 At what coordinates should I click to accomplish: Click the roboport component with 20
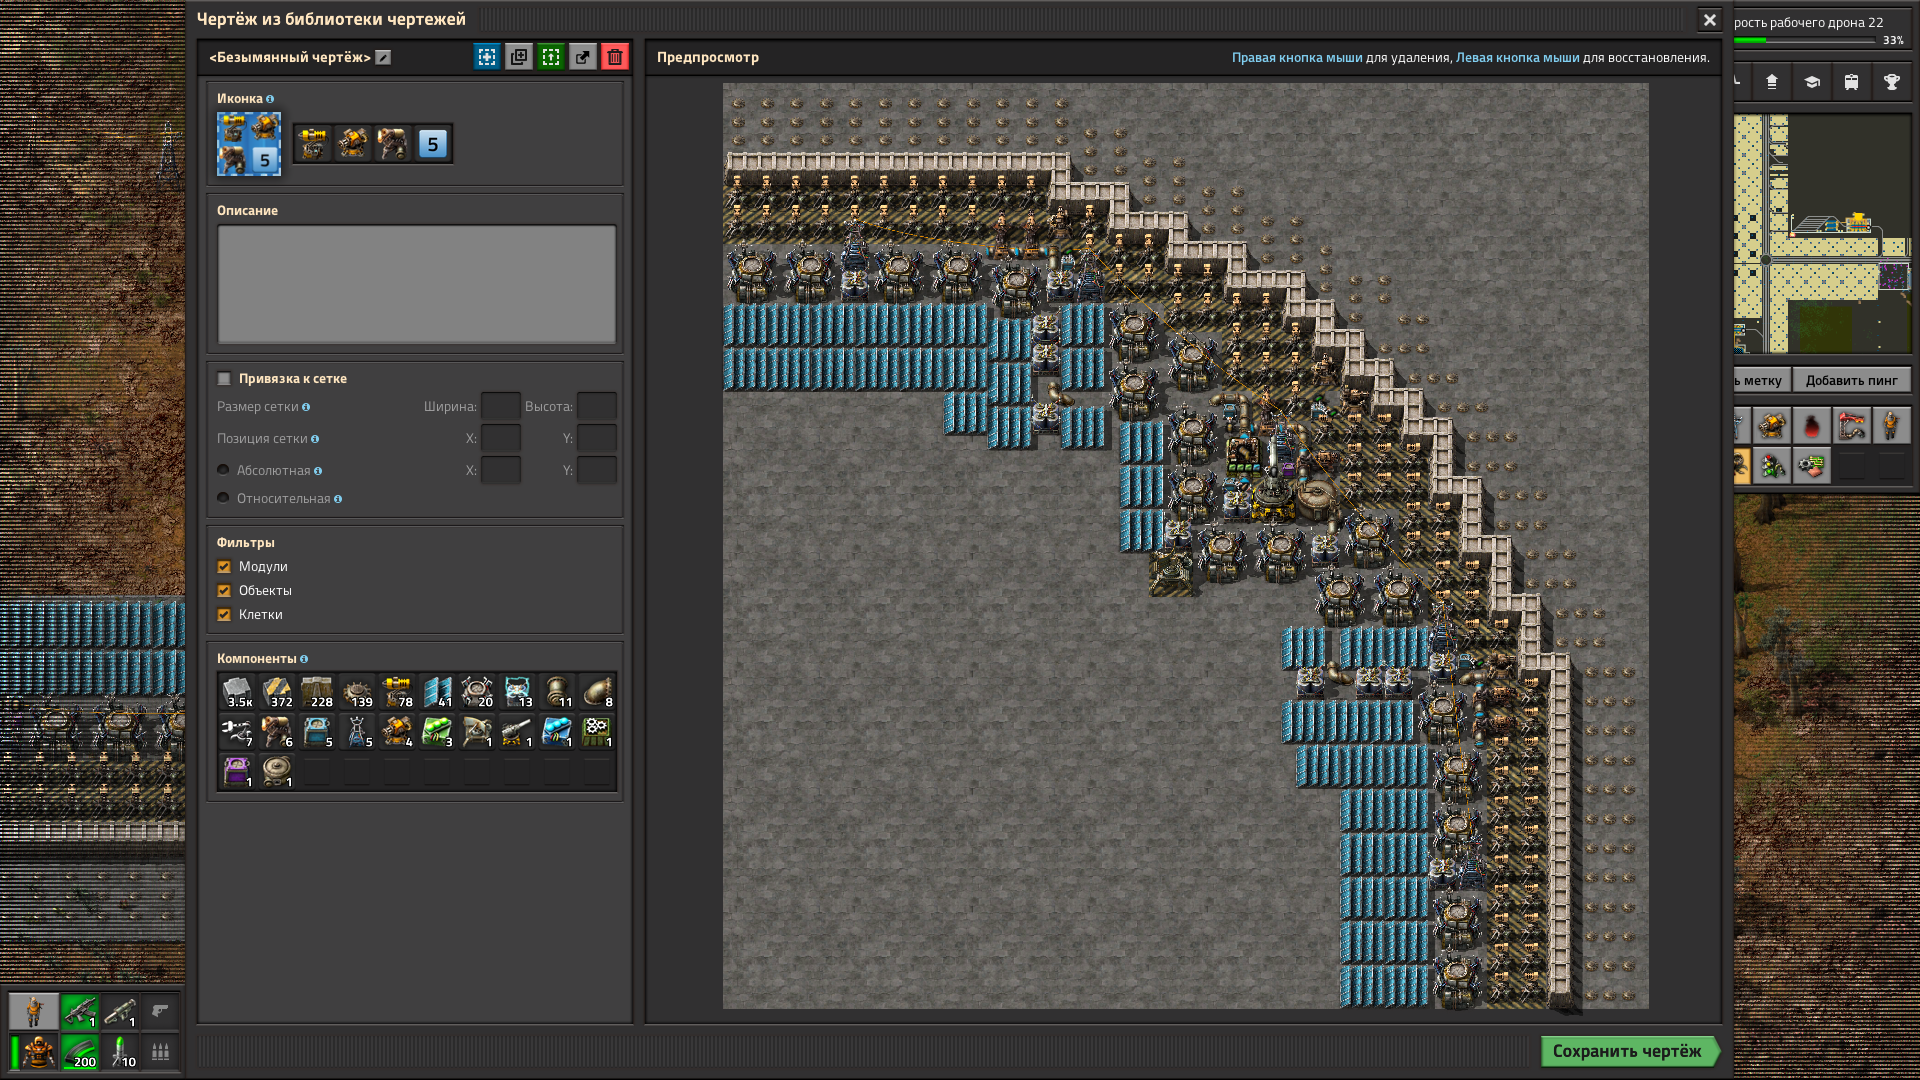click(477, 692)
